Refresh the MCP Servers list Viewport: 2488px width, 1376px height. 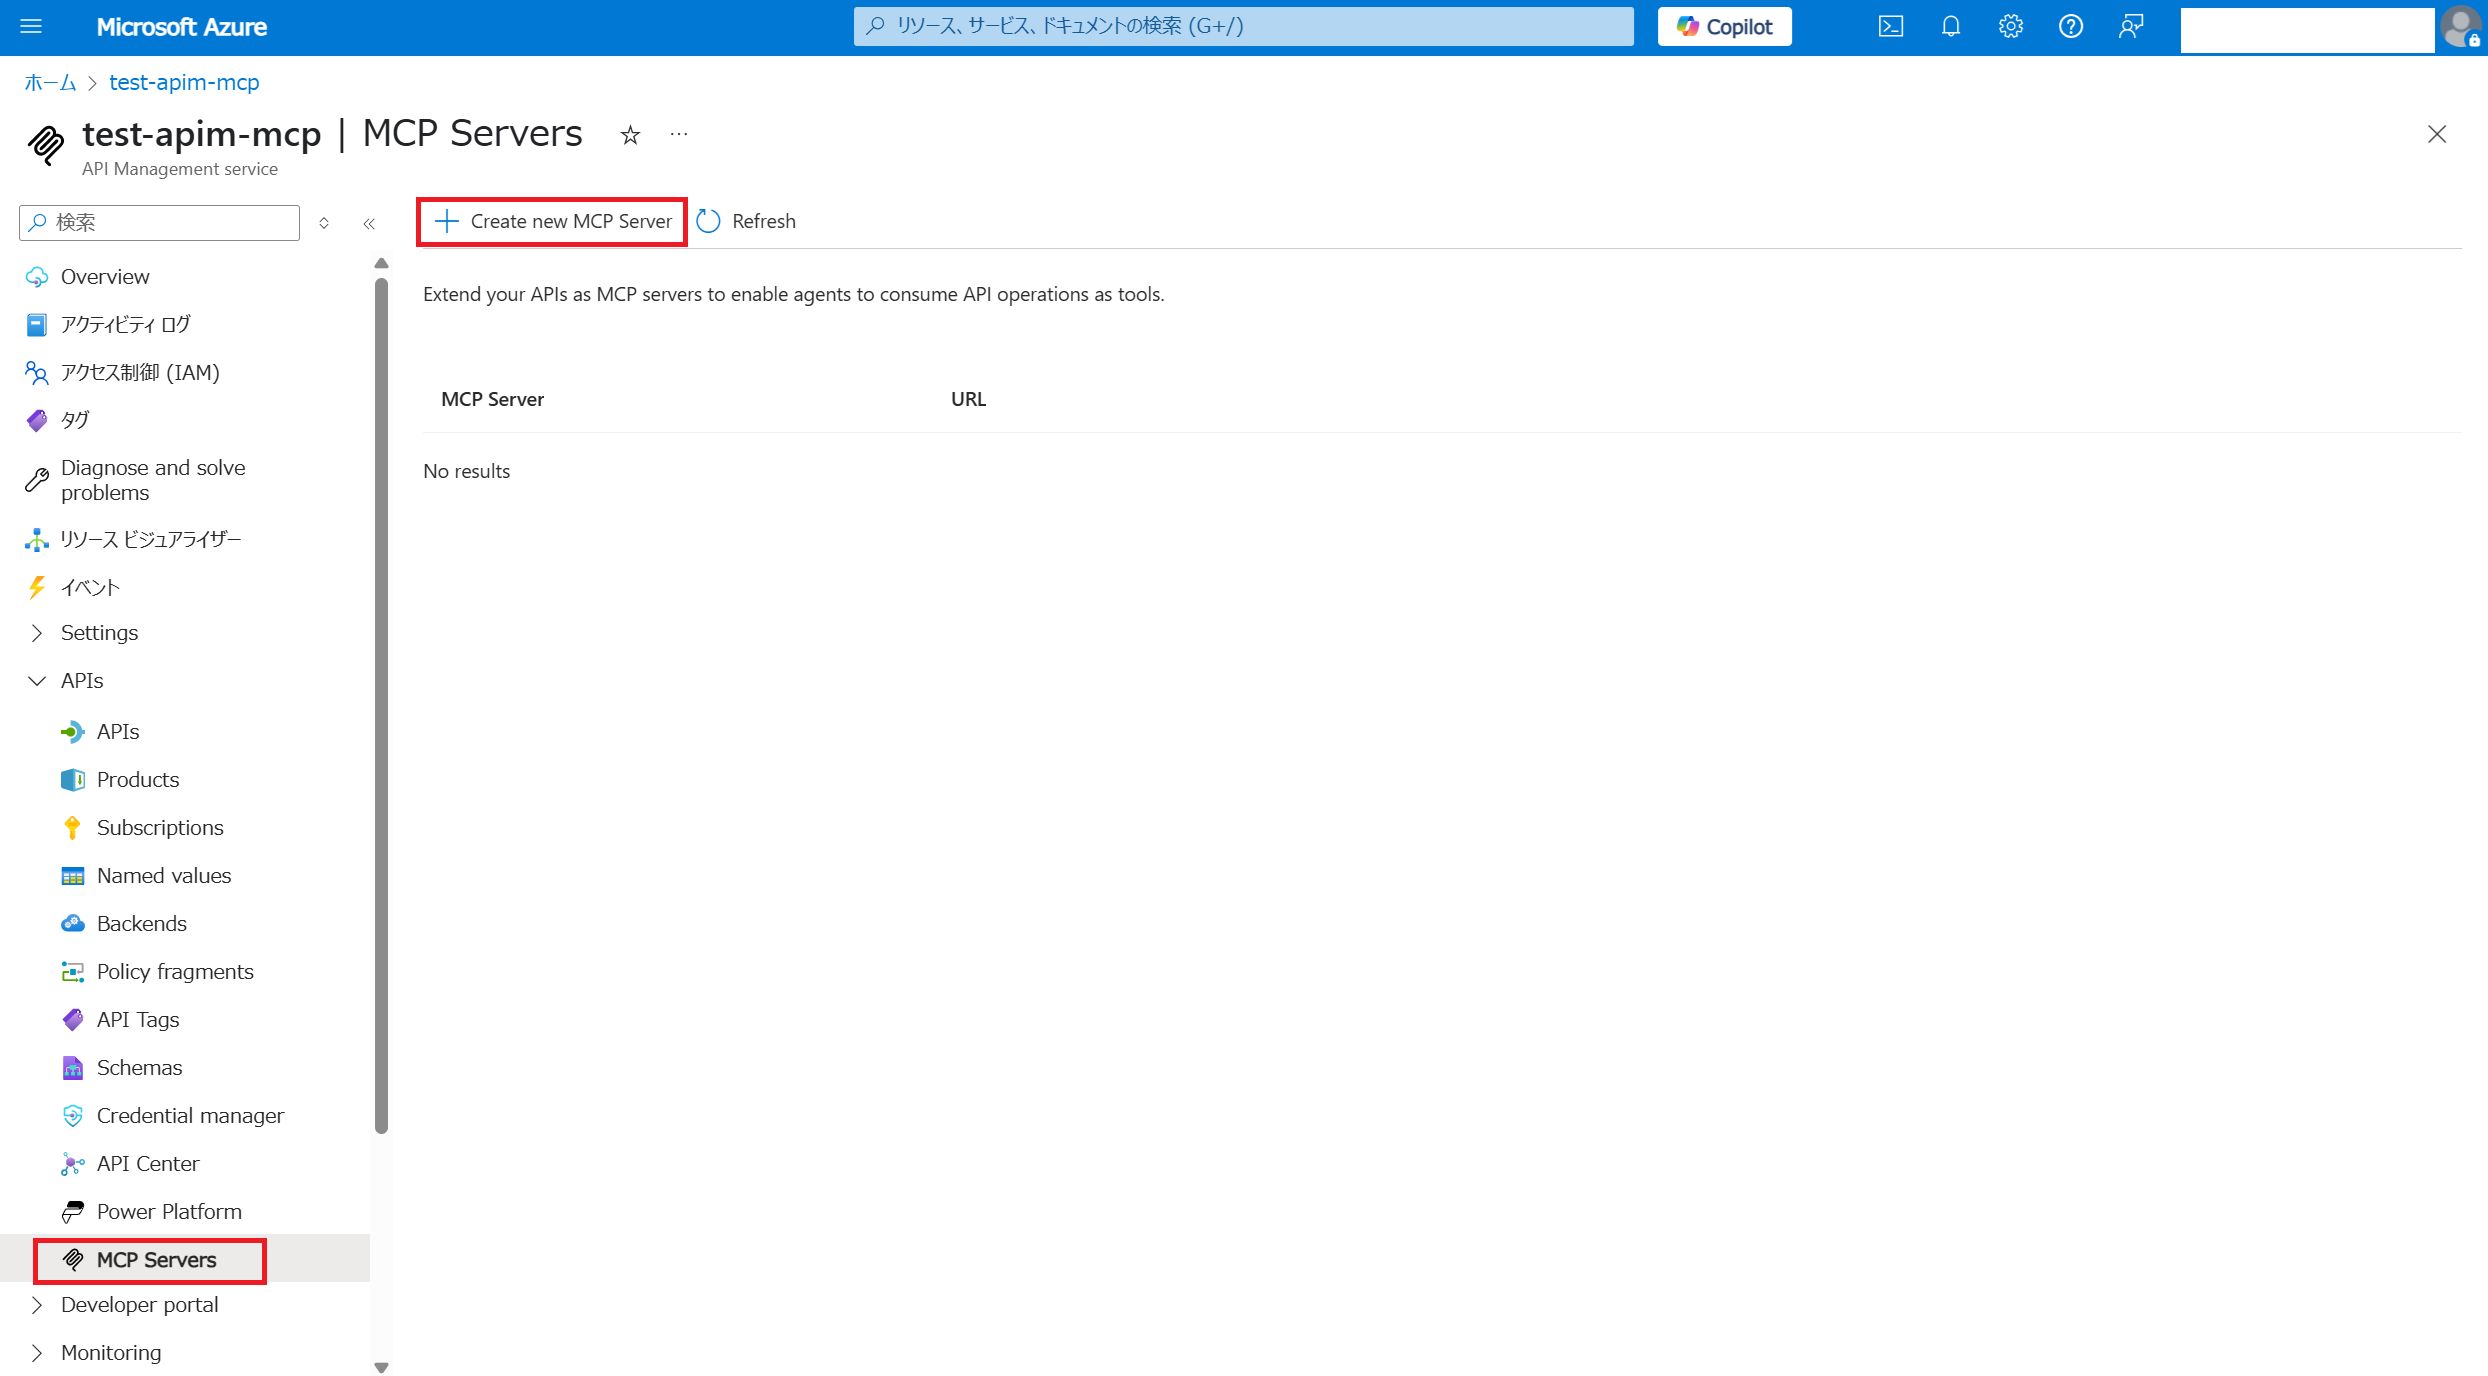coord(746,221)
